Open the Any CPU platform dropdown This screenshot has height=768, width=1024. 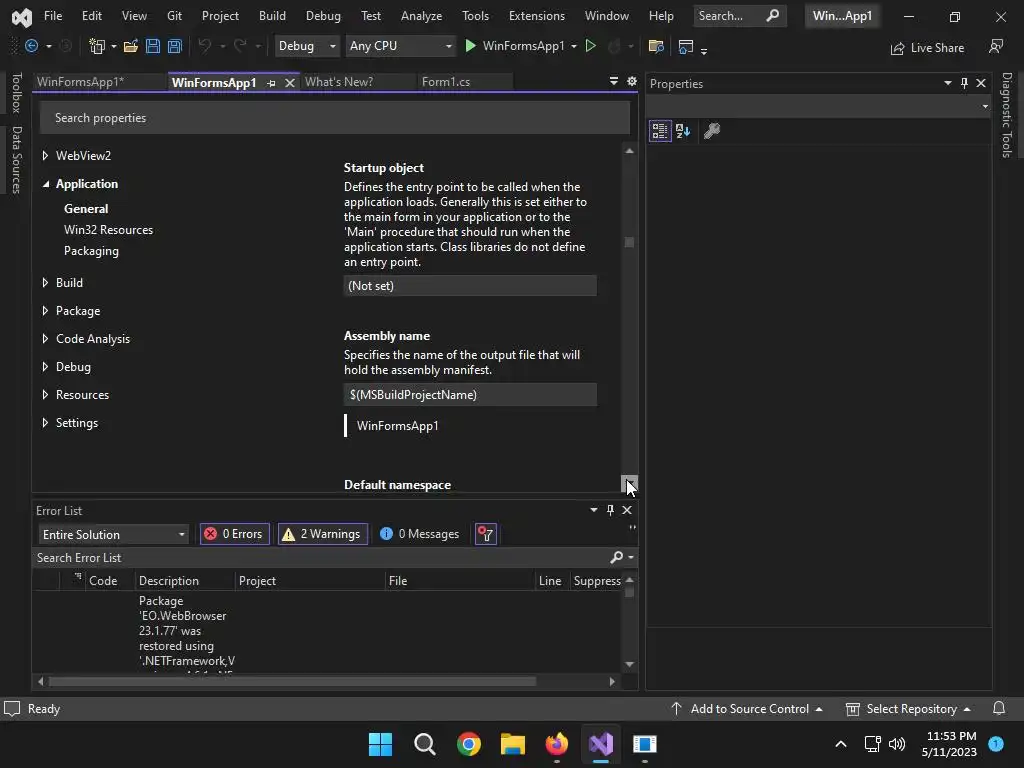pos(400,46)
